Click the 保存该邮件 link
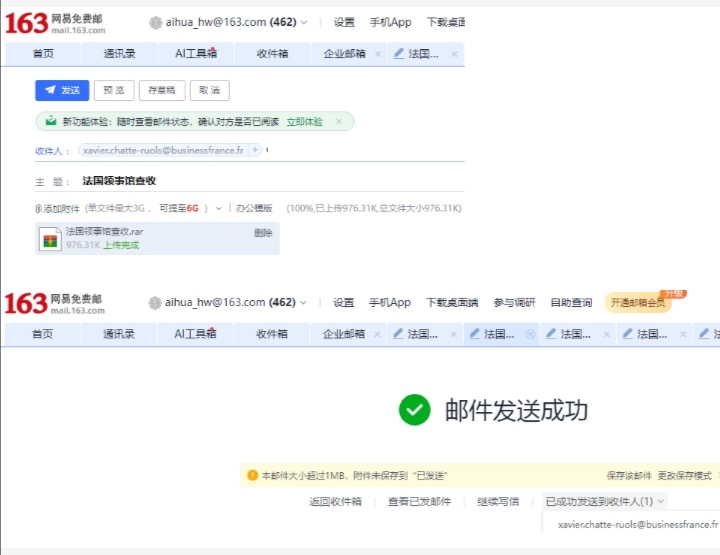The image size is (720, 555). click(x=629, y=476)
